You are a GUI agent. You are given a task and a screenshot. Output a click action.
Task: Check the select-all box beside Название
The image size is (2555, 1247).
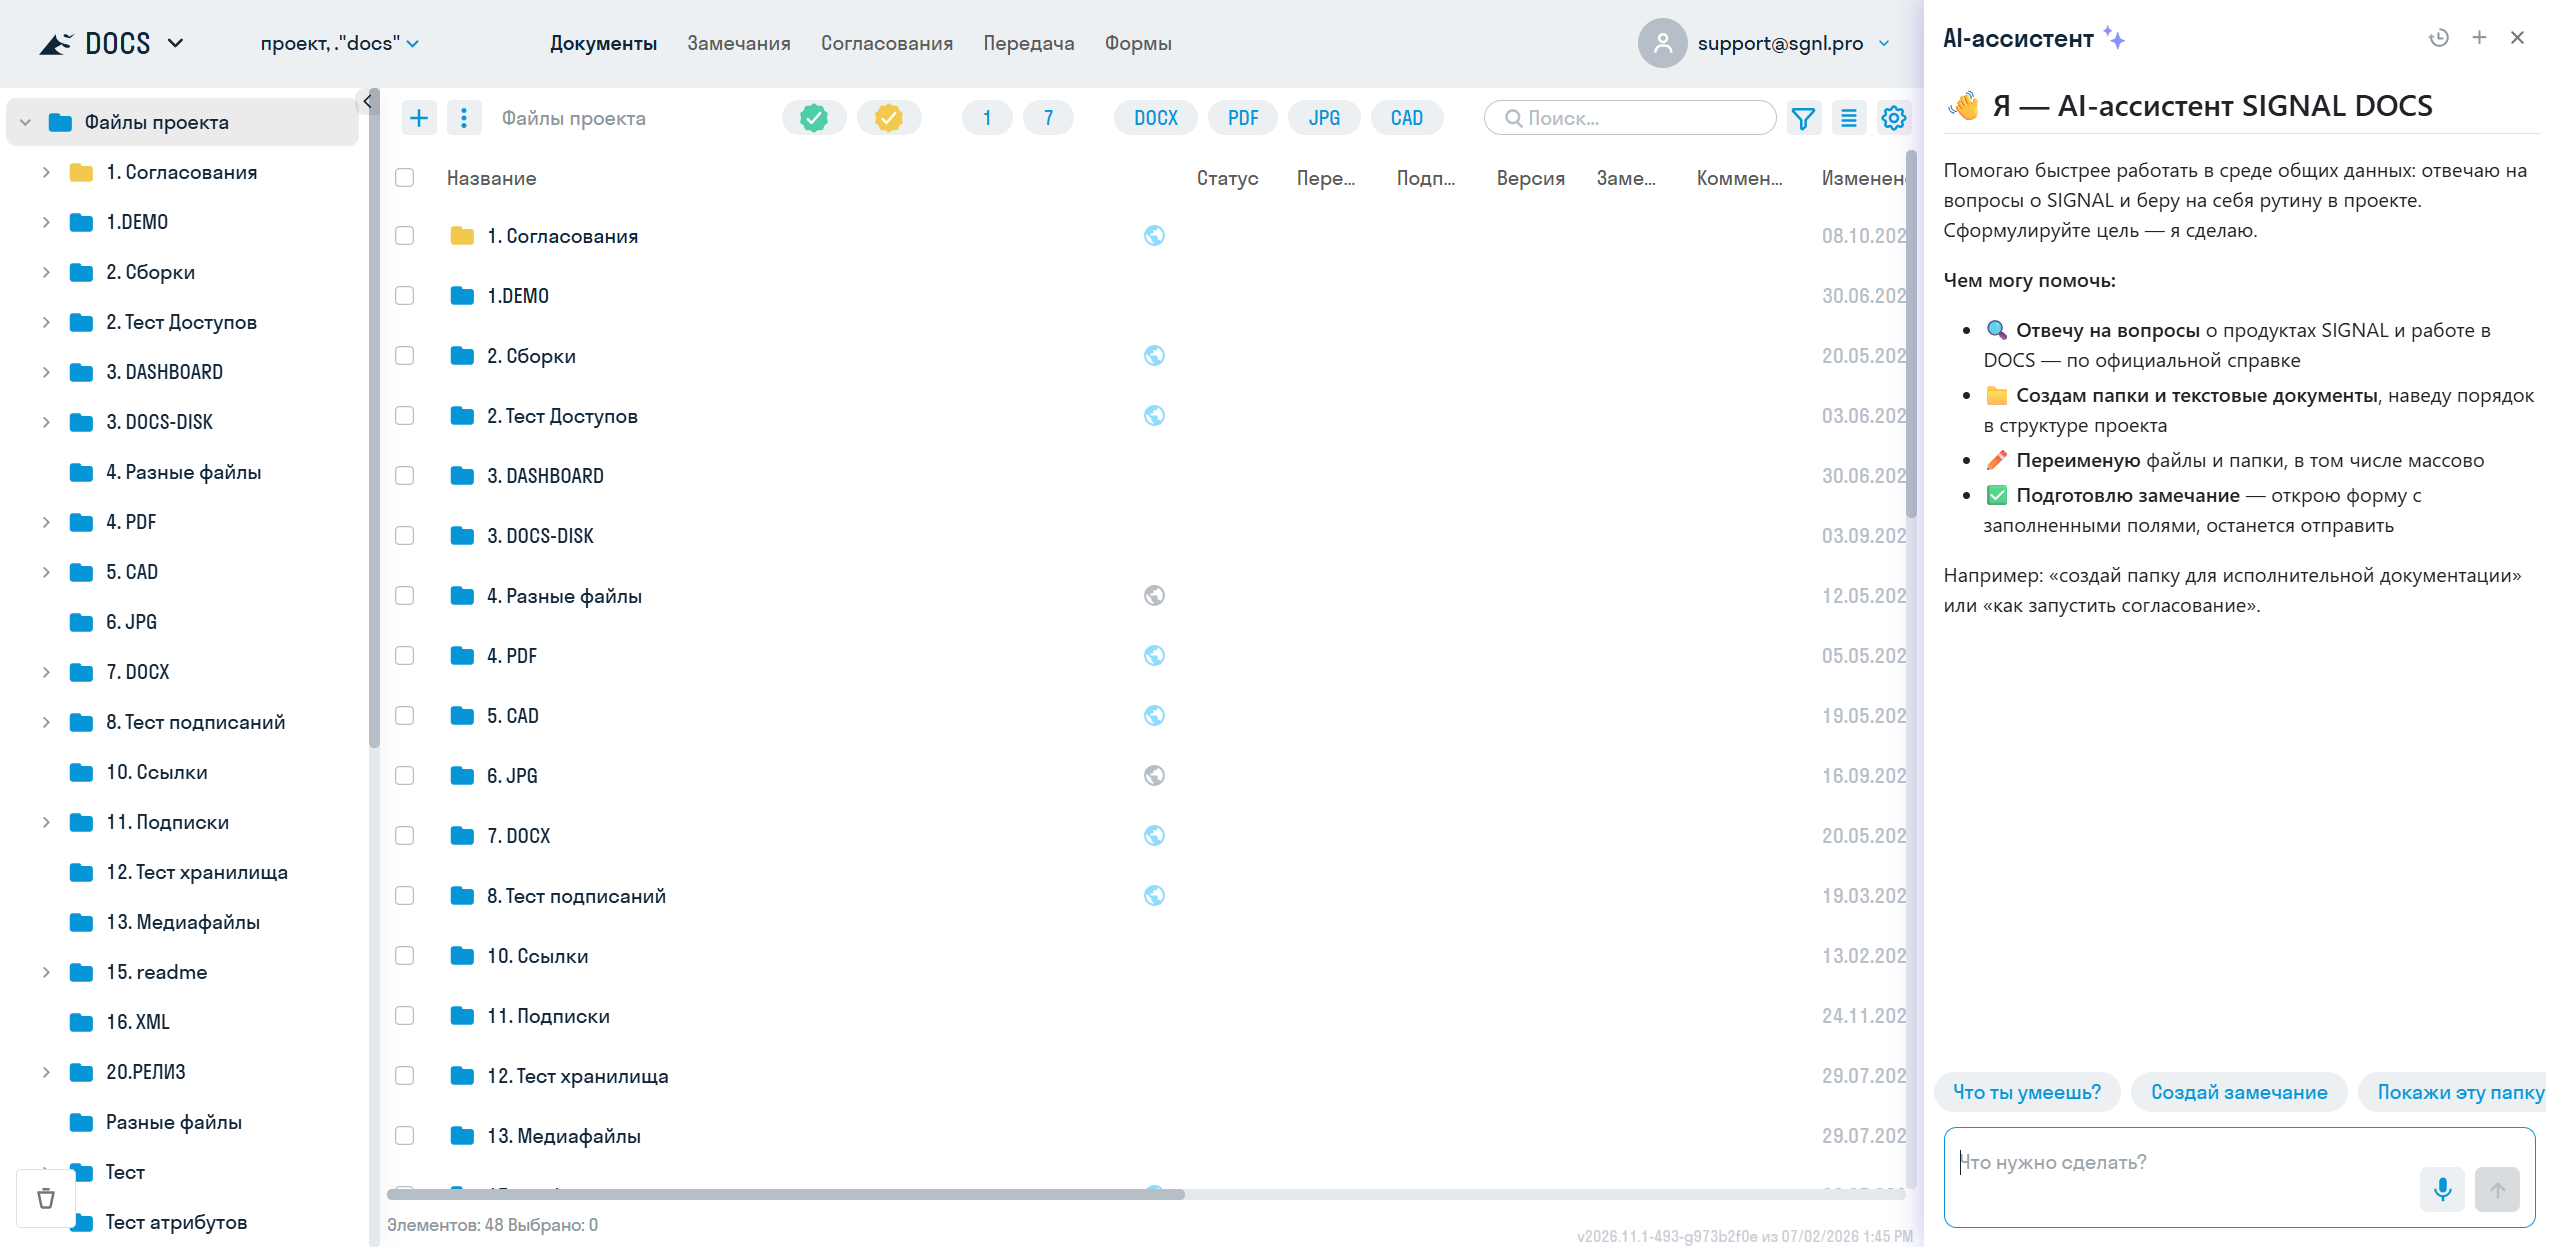(404, 178)
